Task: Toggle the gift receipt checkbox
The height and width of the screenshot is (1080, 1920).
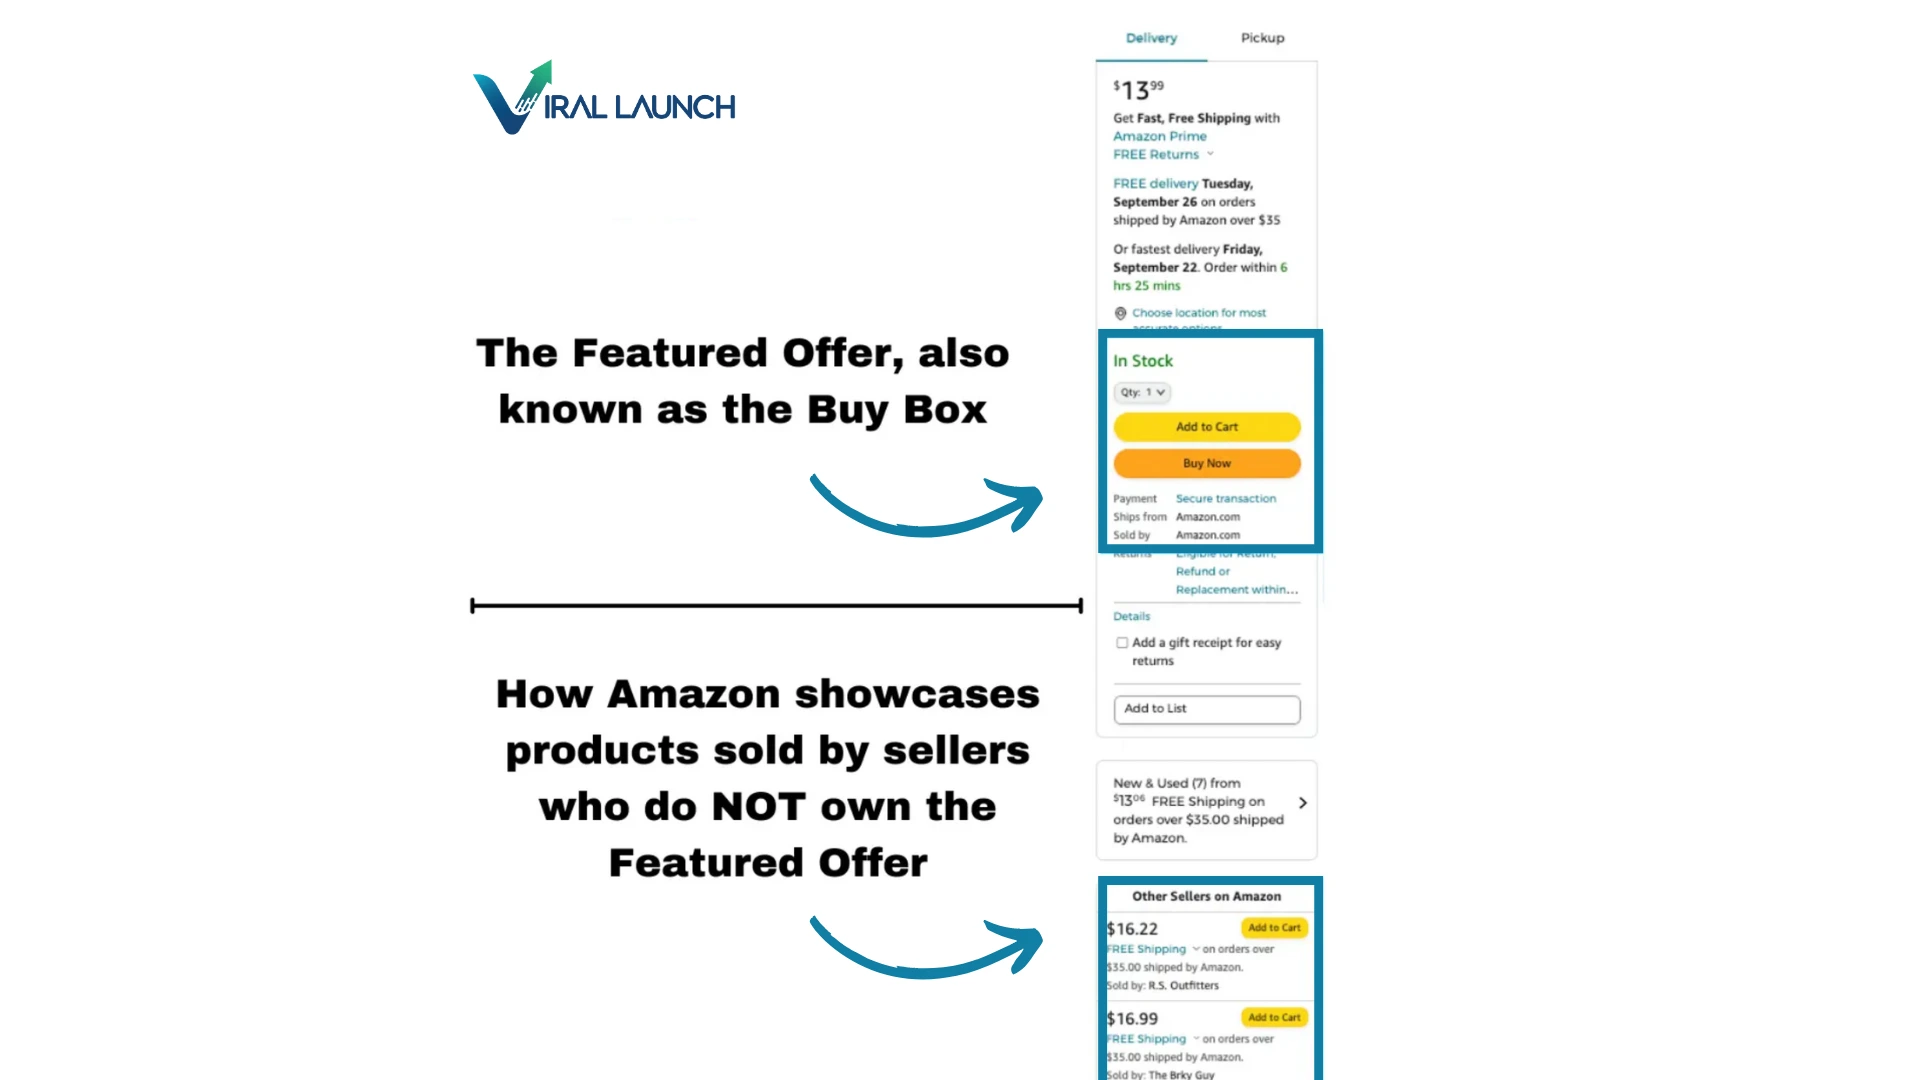Action: point(1121,642)
